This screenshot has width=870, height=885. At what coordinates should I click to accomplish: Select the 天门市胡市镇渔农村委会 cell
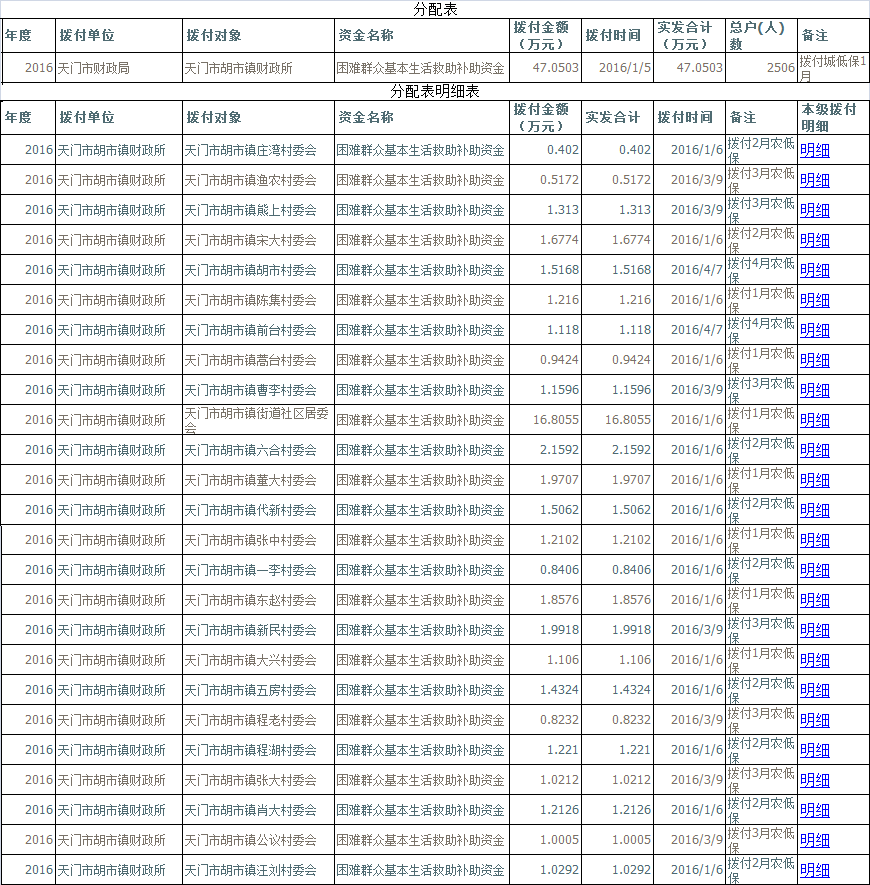(x=259, y=181)
